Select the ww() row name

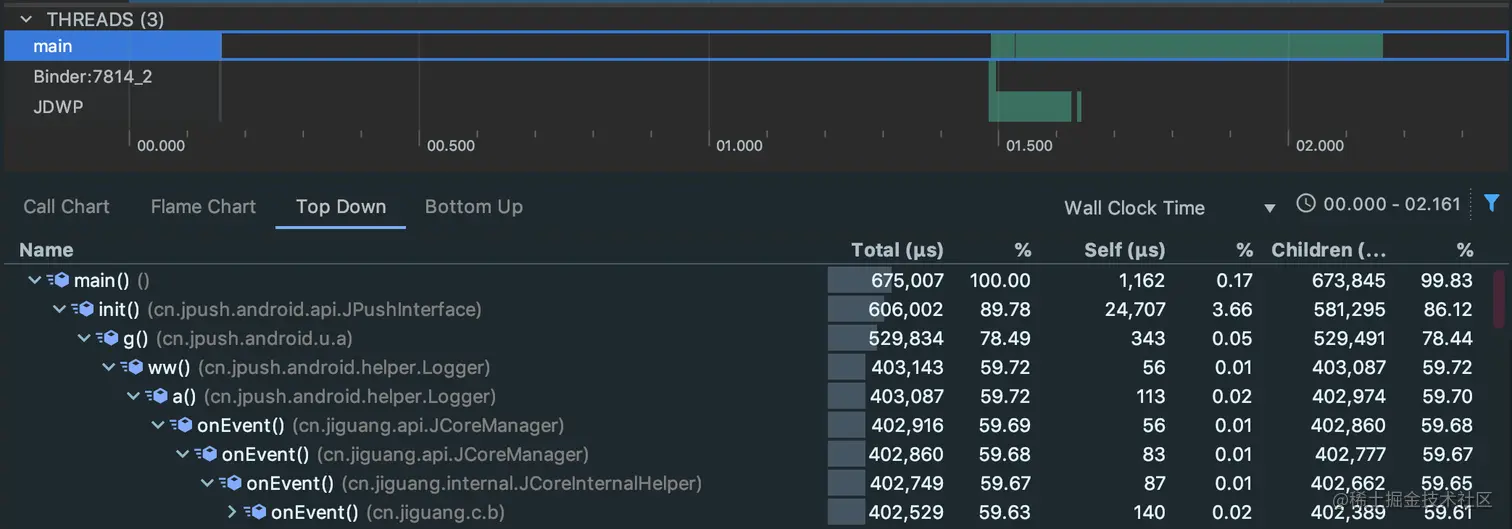pos(169,368)
